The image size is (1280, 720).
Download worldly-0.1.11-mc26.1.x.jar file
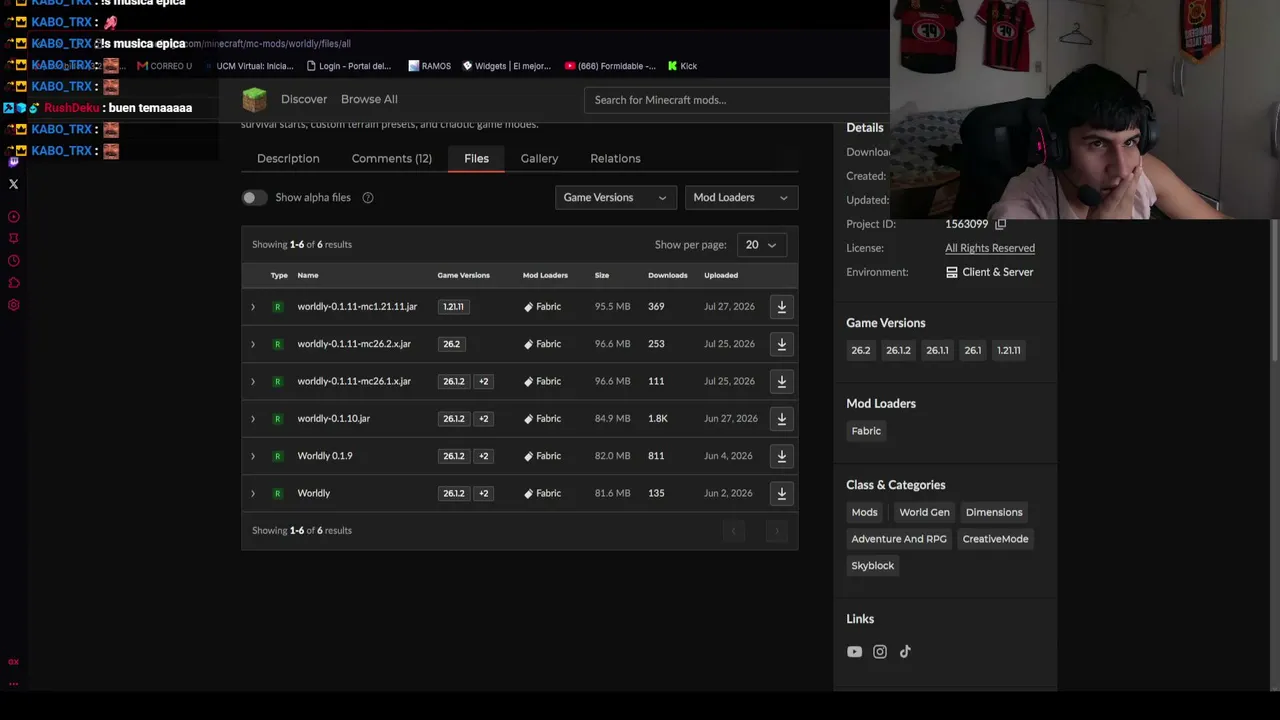(782, 381)
